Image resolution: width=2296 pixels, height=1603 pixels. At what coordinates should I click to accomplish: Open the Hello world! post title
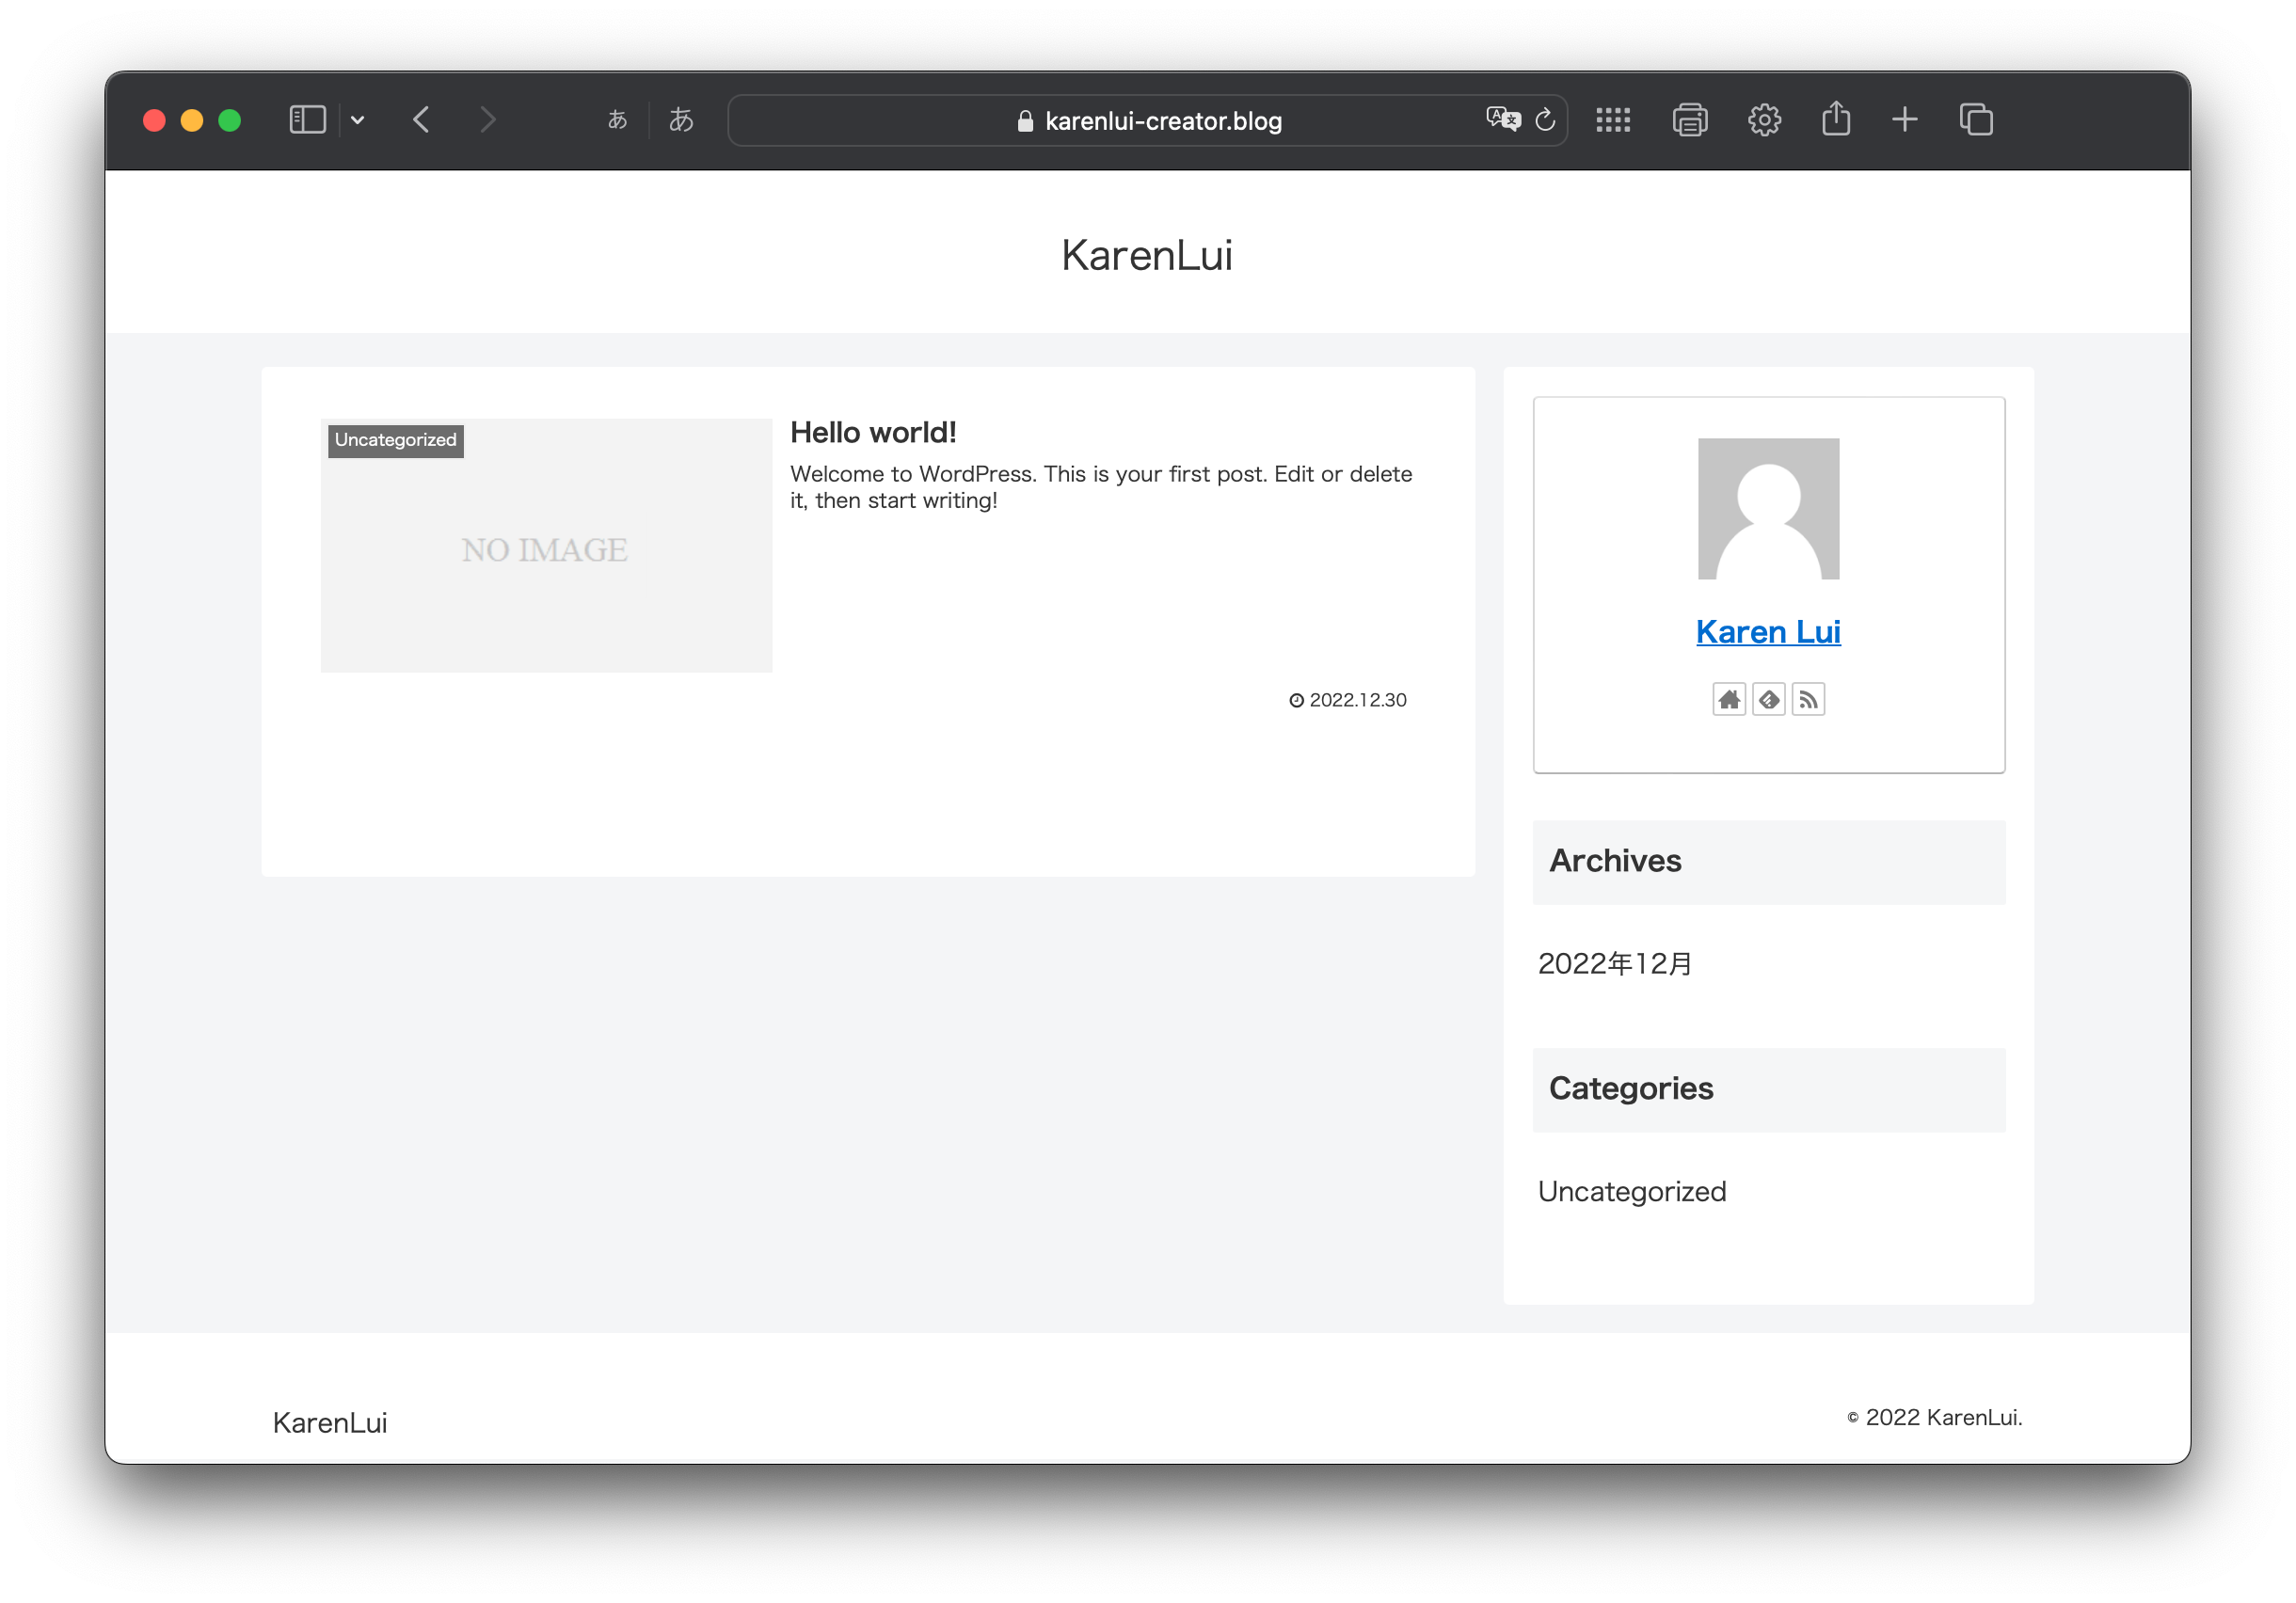(872, 432)
